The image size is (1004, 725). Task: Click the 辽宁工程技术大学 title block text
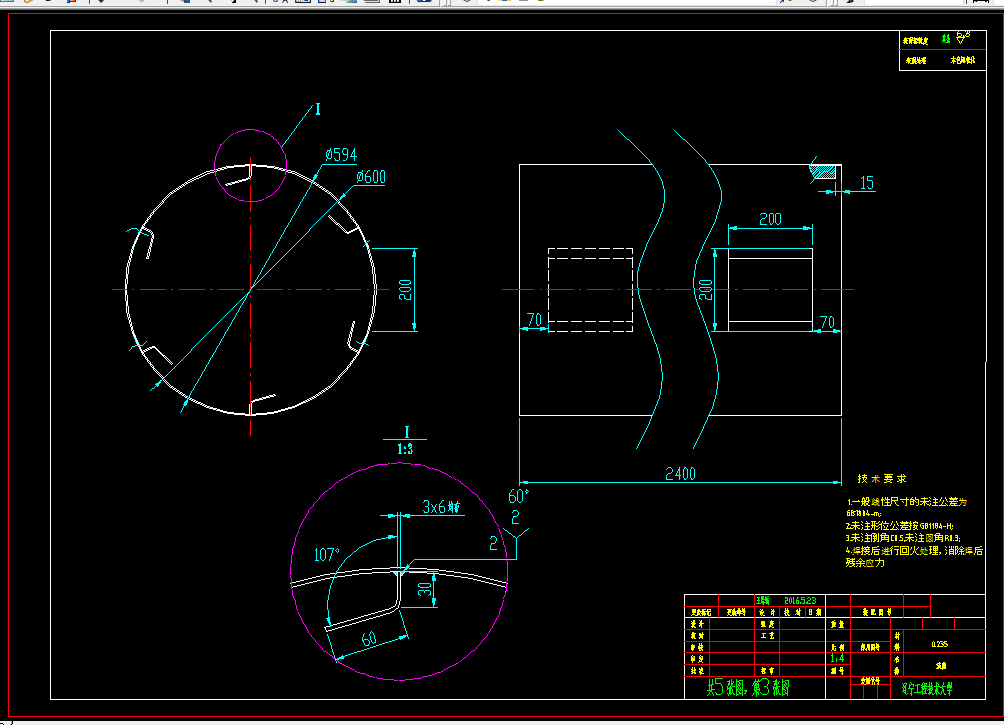pyautogui.click(x=927, y=689)
